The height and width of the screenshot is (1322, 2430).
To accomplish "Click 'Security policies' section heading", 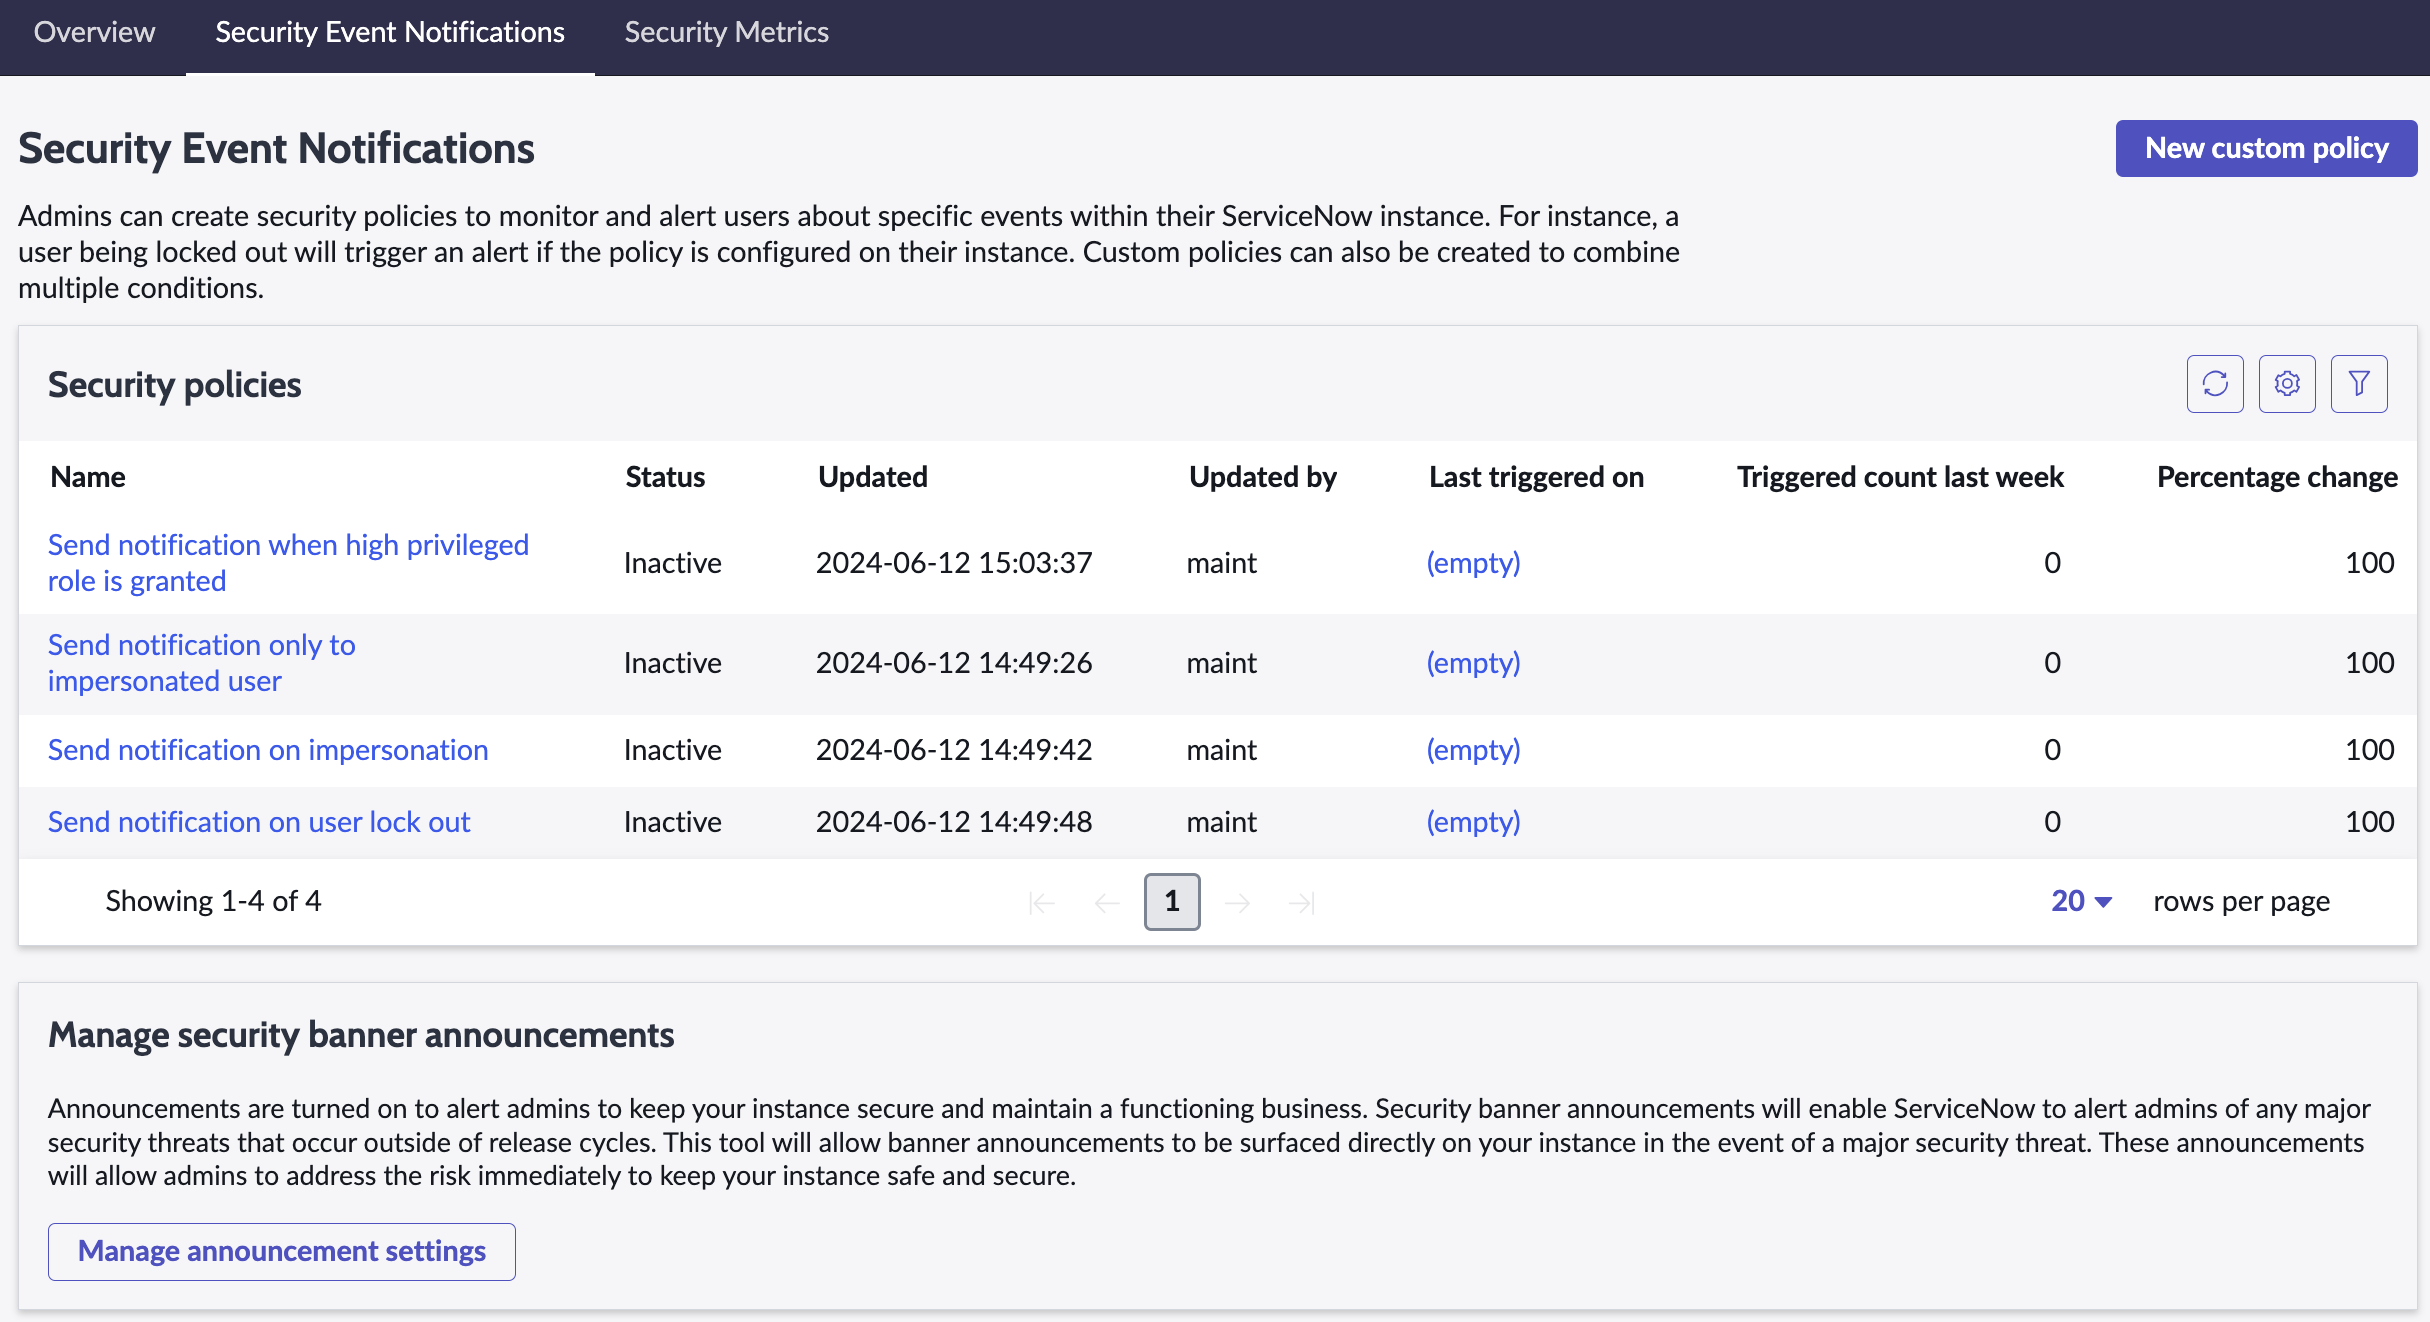I will click(x=174, y=385).
